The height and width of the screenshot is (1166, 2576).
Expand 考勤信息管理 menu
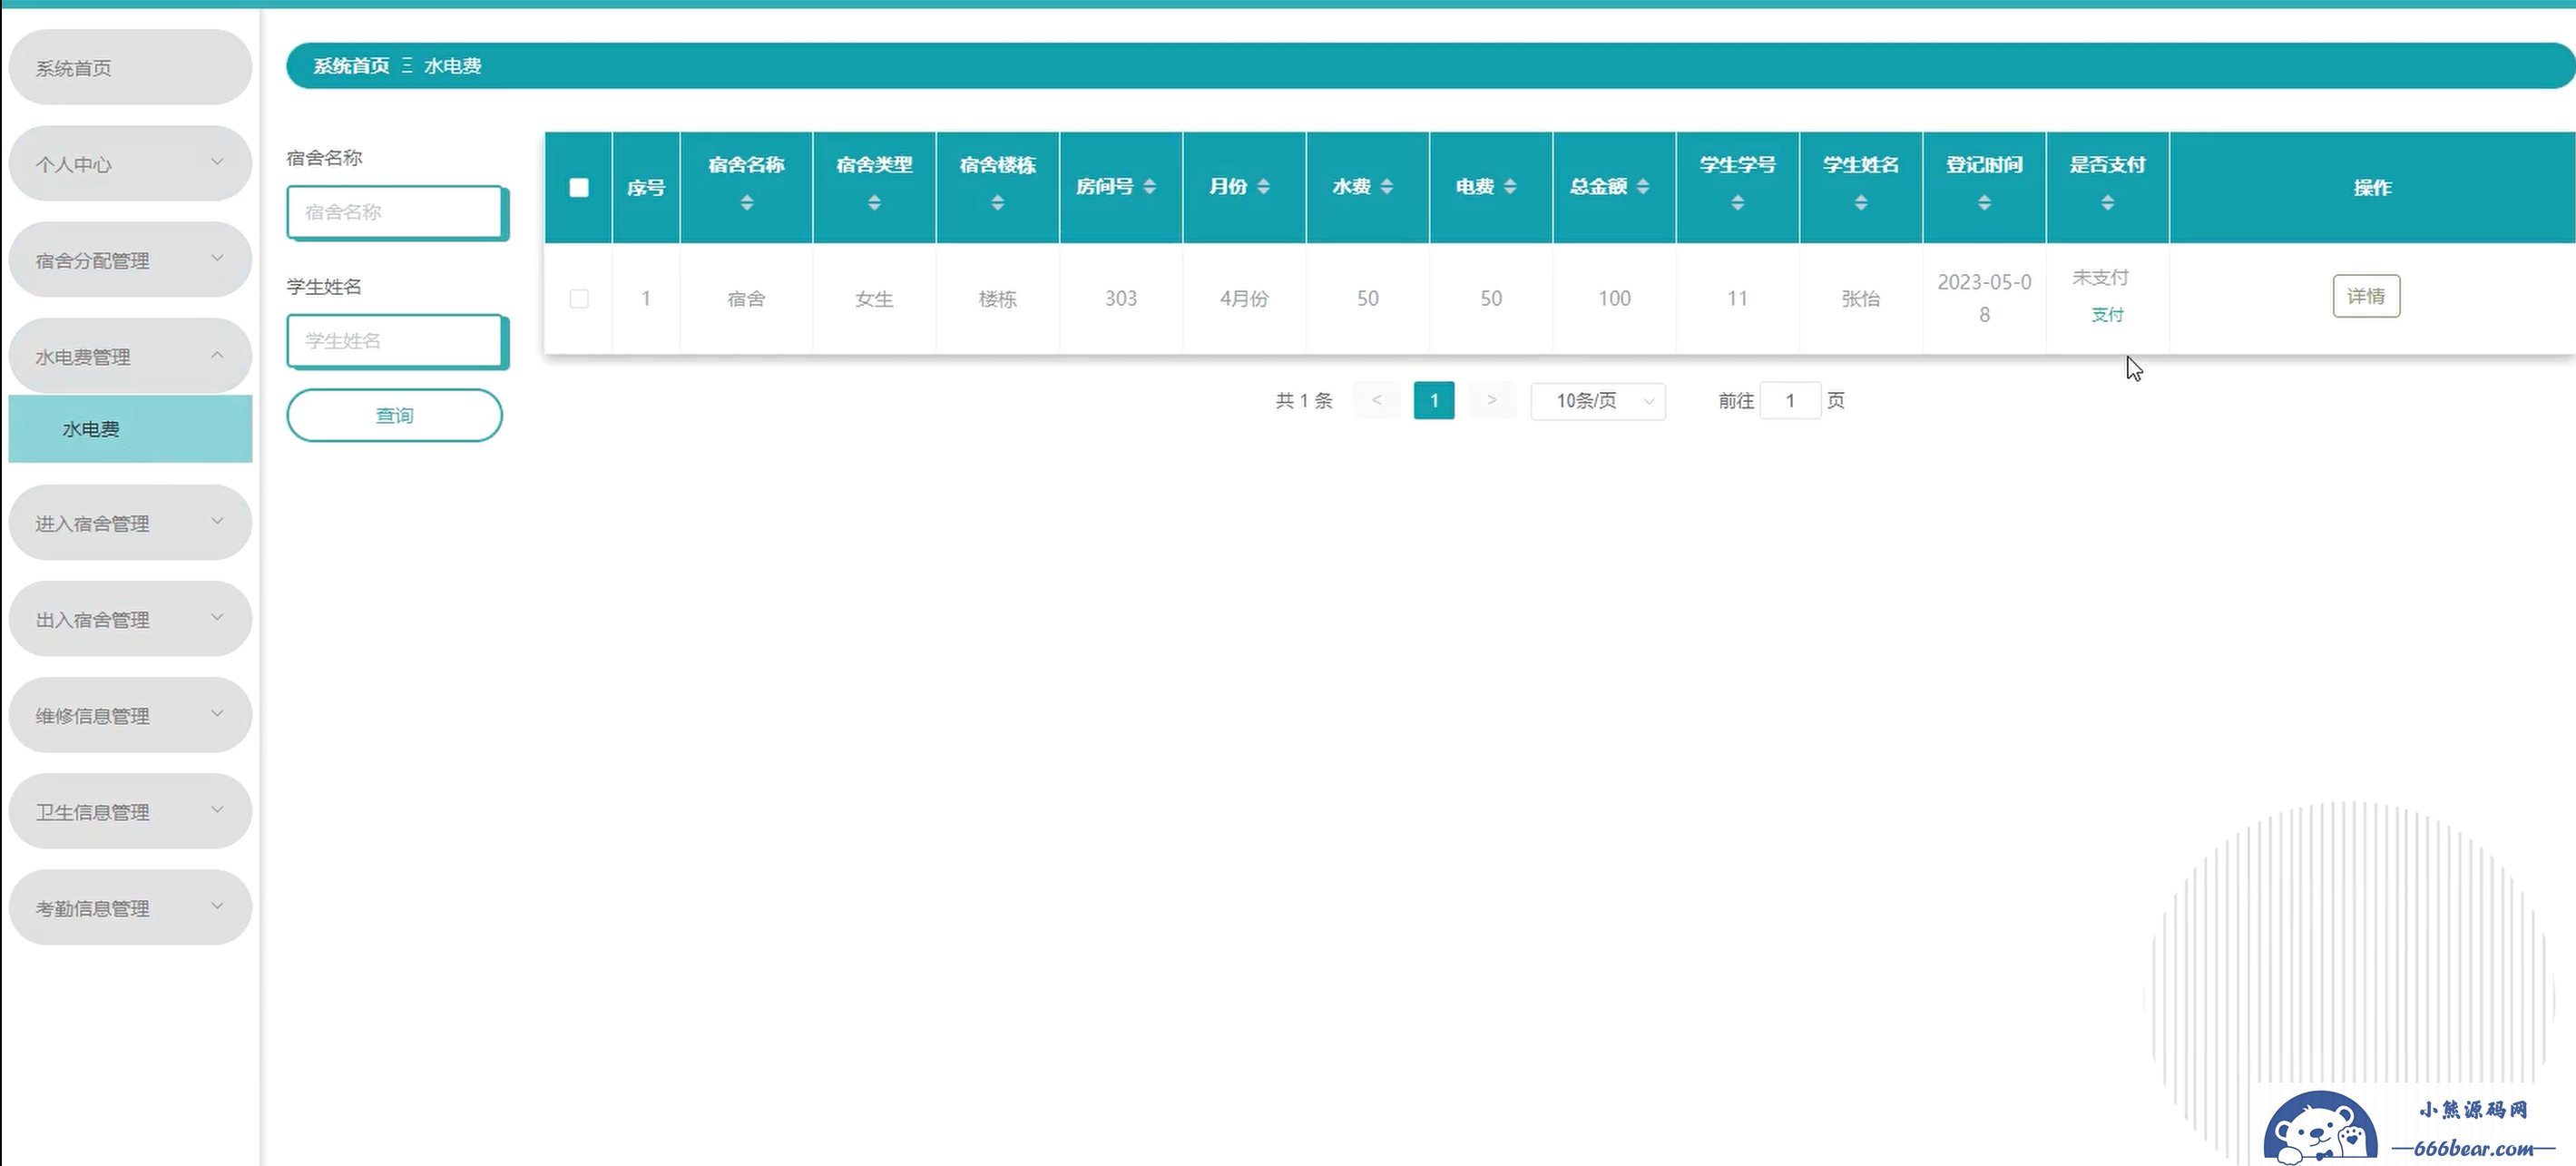[x=130, y=907]
